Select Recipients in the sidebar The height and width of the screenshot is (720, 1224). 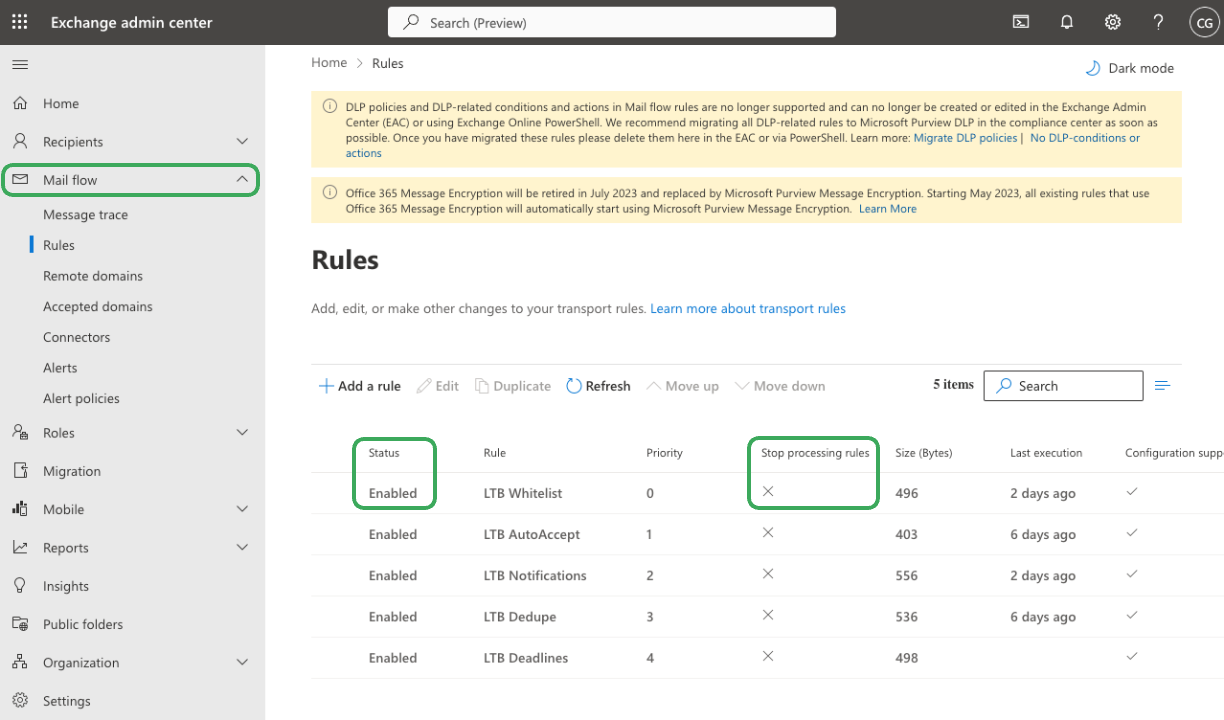click(73, 142)
